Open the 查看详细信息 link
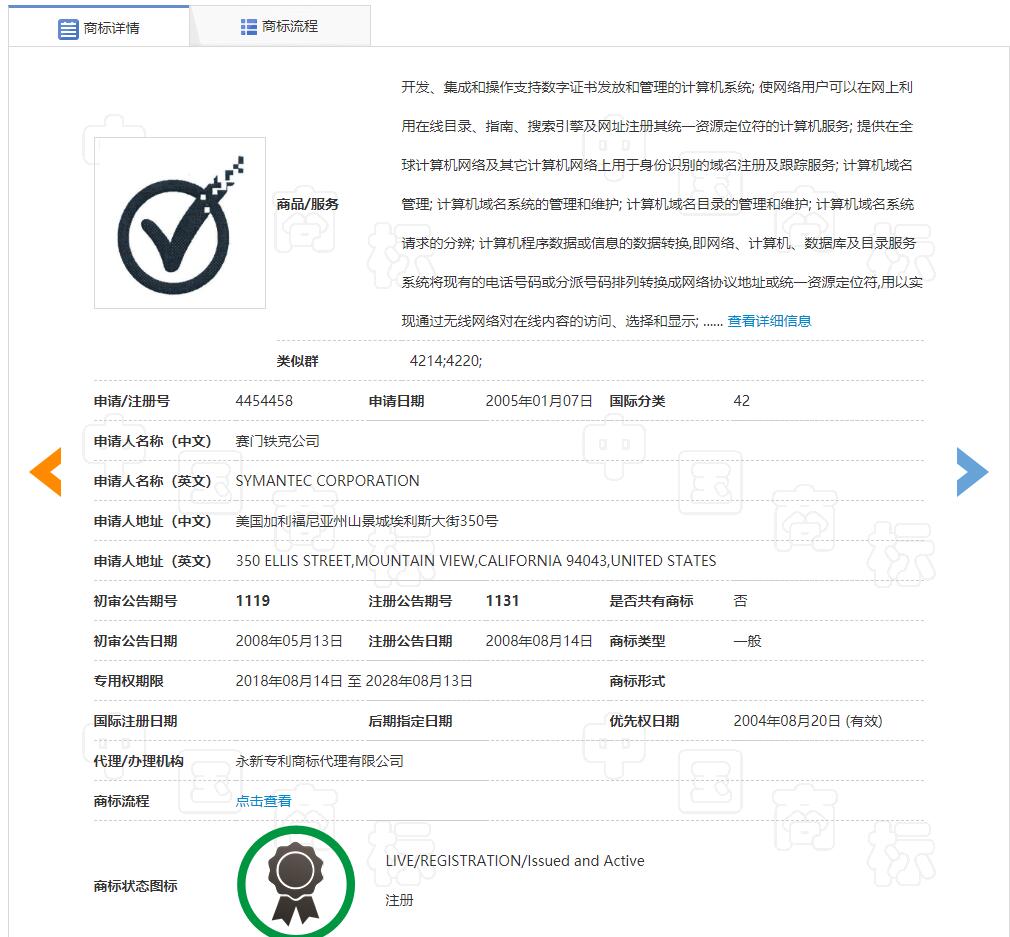 click(769, 321)
